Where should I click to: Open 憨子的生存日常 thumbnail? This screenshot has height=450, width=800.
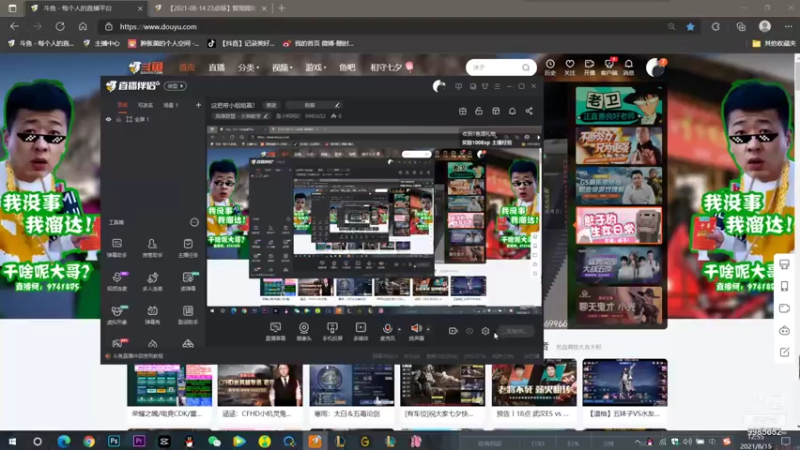pos(618,225)
